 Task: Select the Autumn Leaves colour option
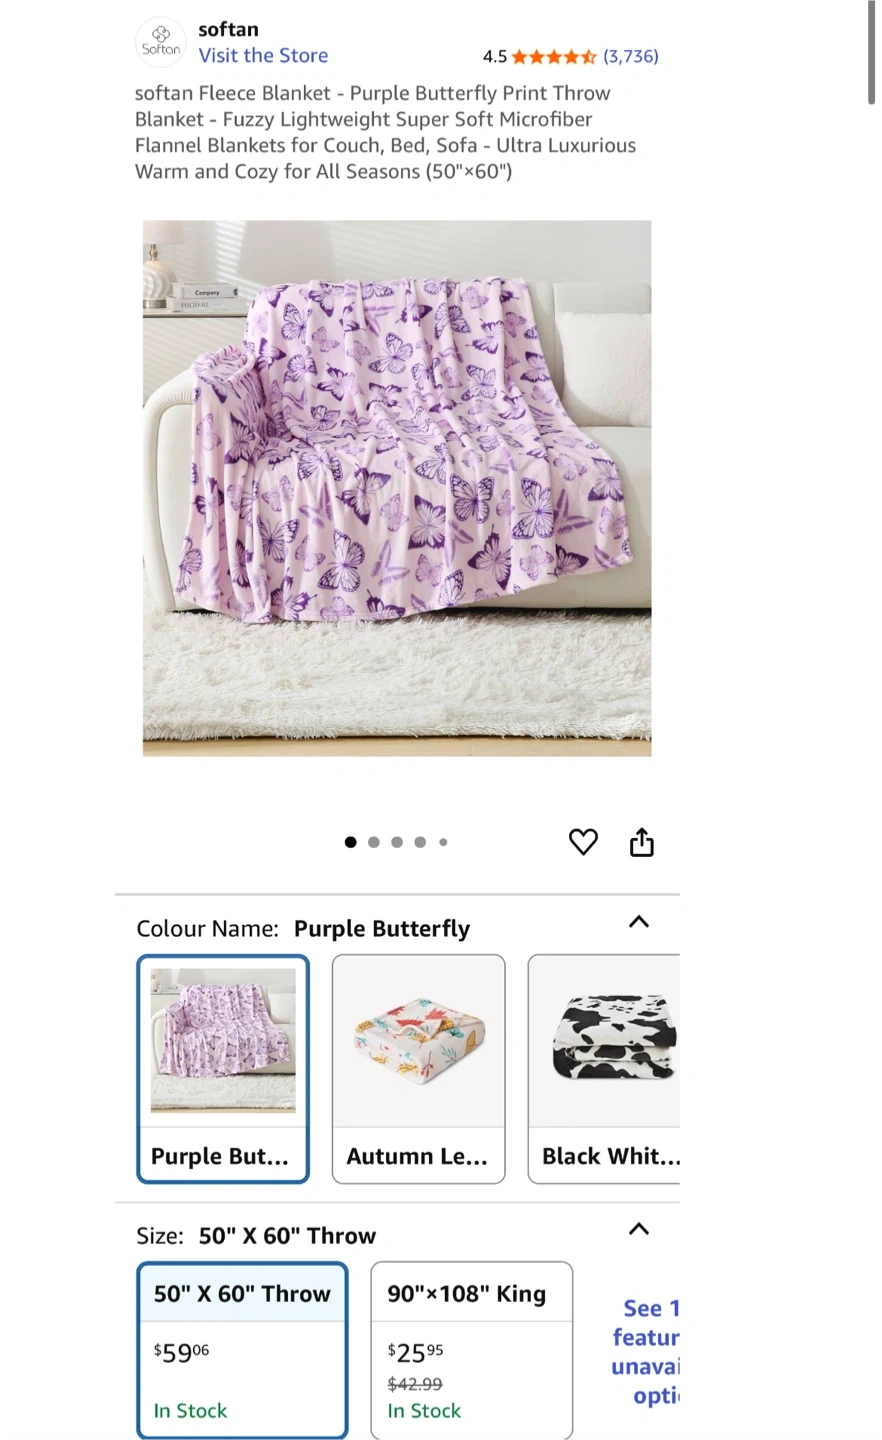[418, 1069]
